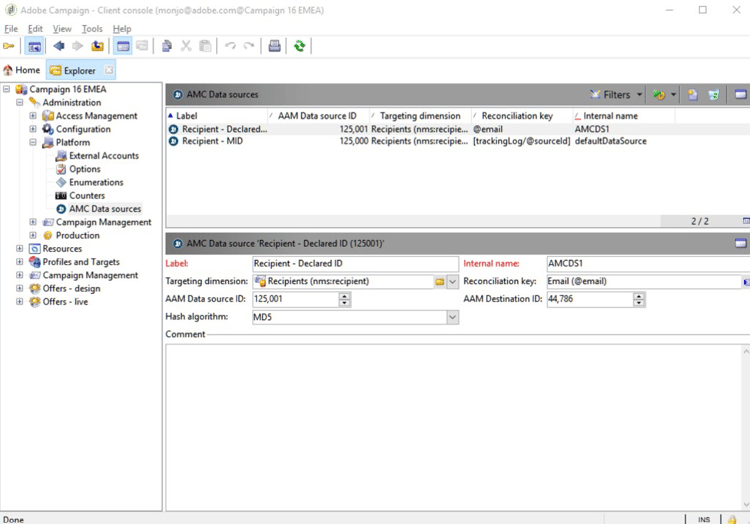750x524 pixels.
Task: Click the Print toolbar icon
Action: (x=274, y=46)
